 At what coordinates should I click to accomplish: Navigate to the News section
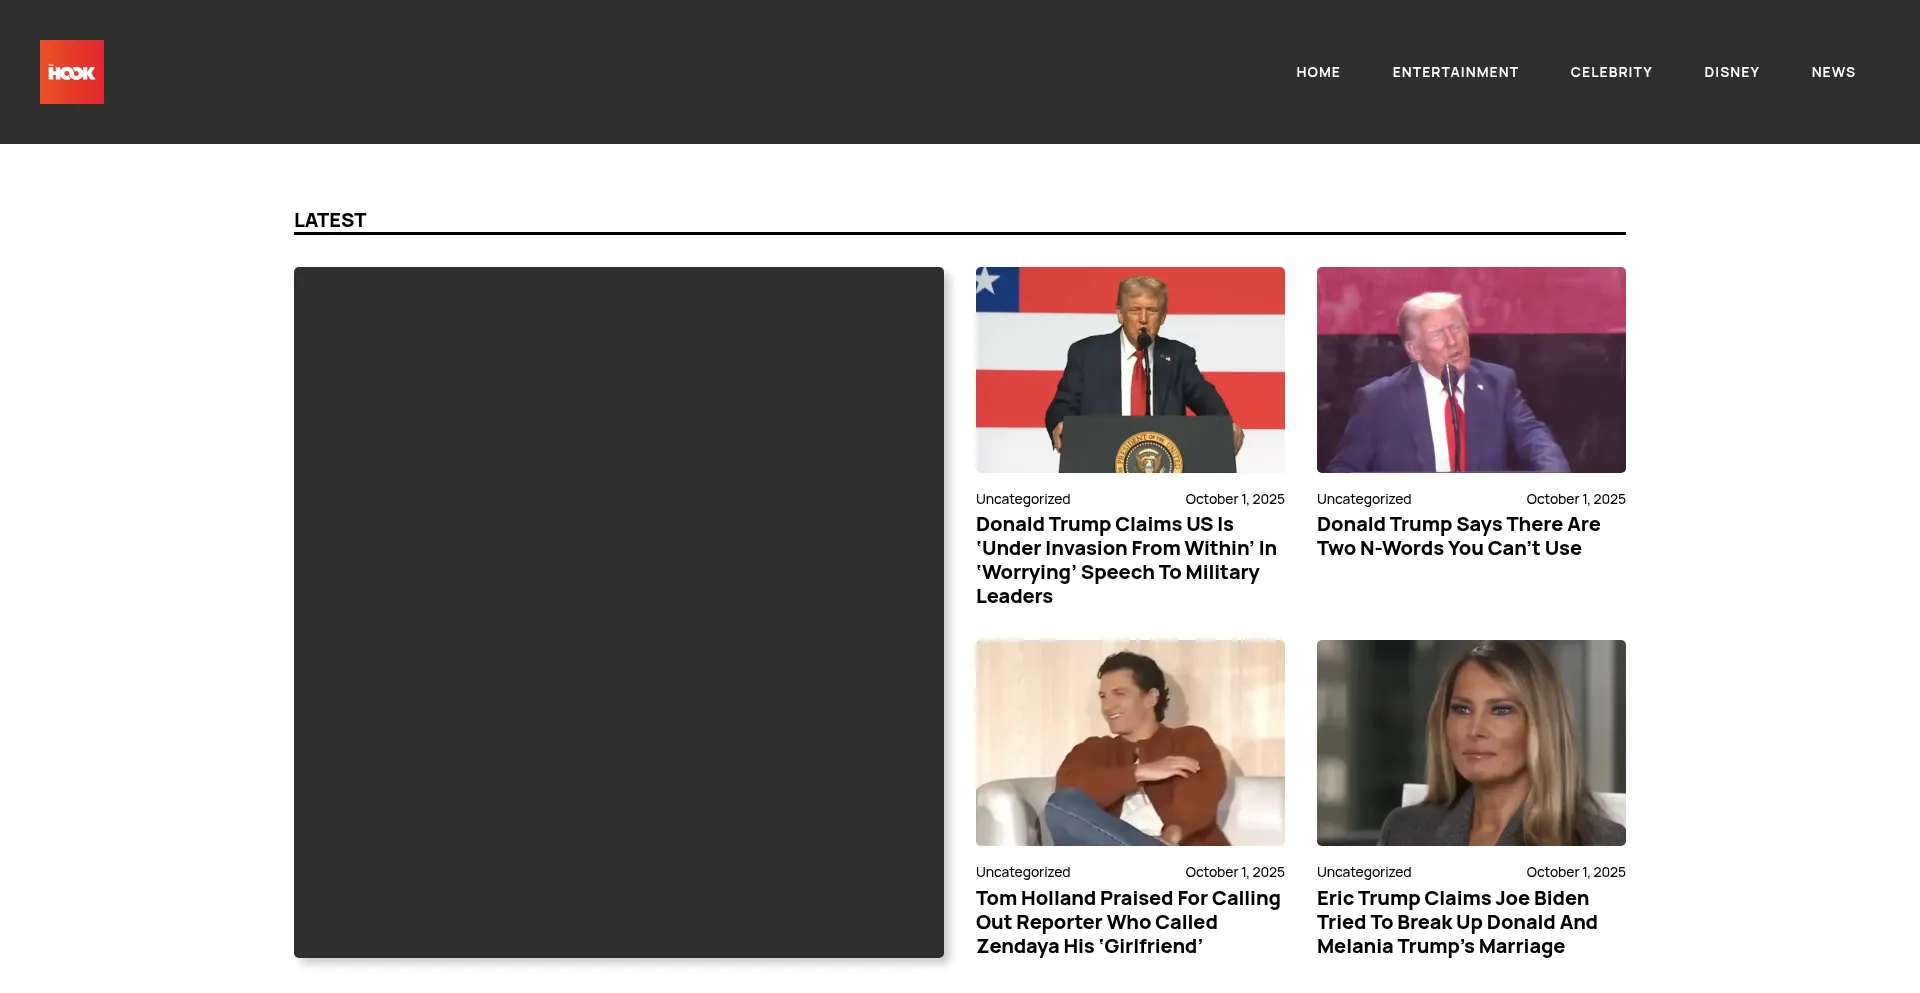[1832, 72]
